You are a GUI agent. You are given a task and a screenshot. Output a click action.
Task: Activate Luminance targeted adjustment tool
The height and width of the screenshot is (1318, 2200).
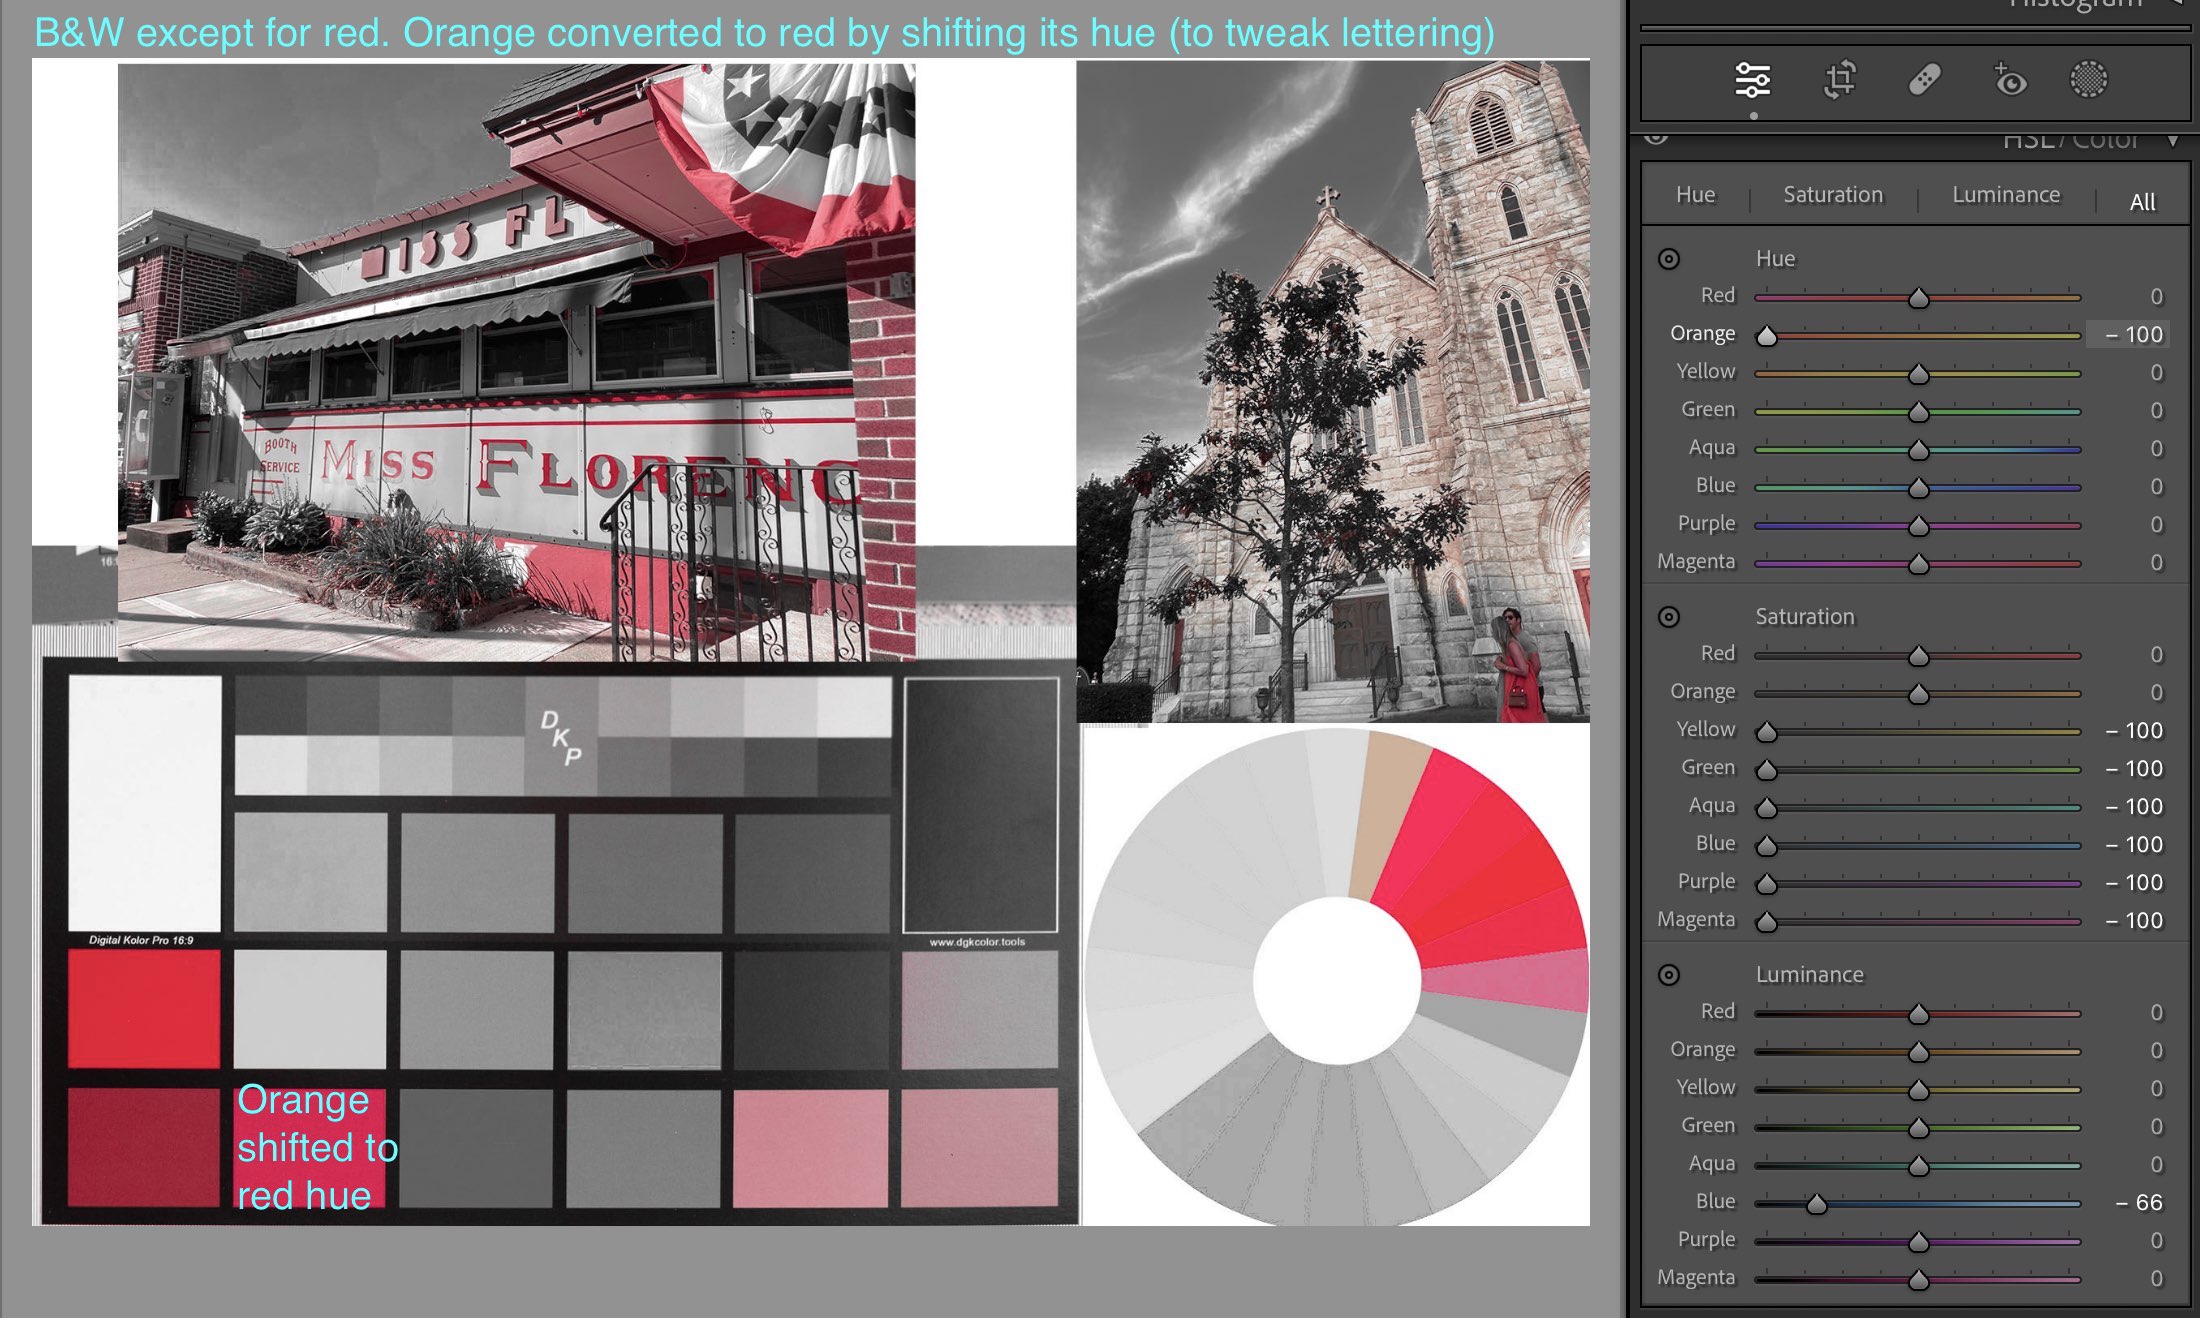pos(1669,975)
